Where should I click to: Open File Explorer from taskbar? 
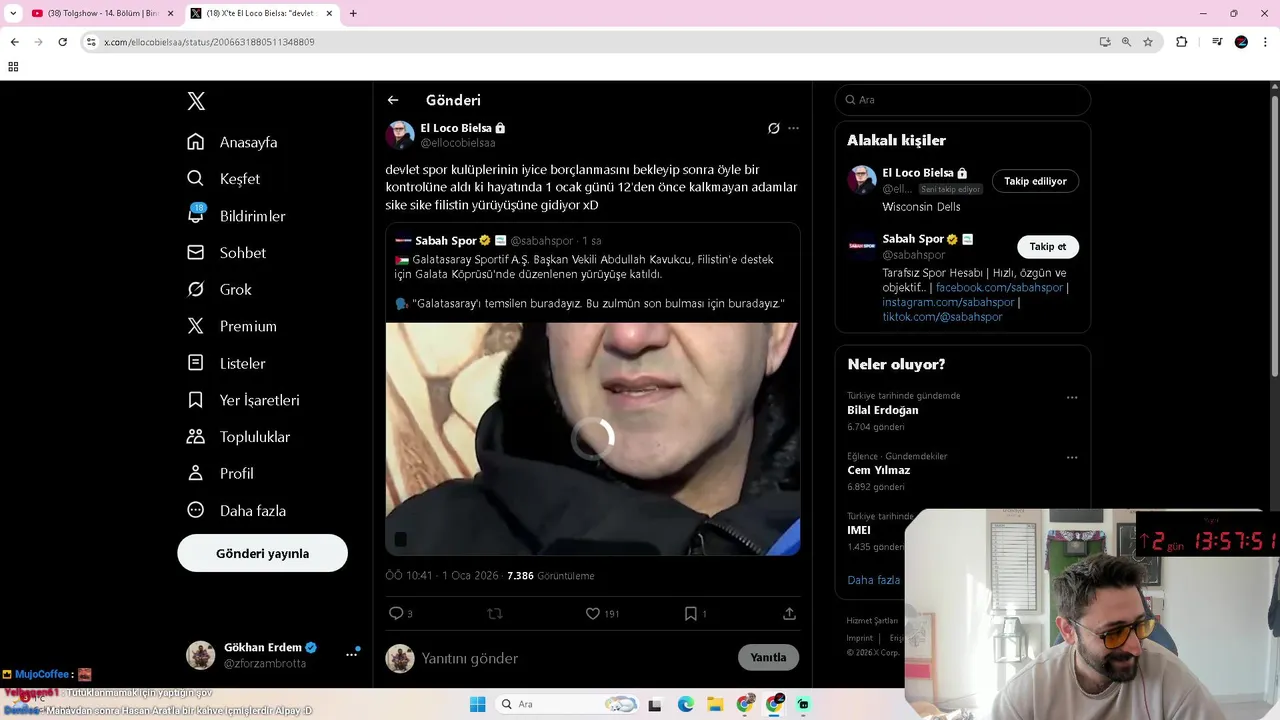[715, 704]
